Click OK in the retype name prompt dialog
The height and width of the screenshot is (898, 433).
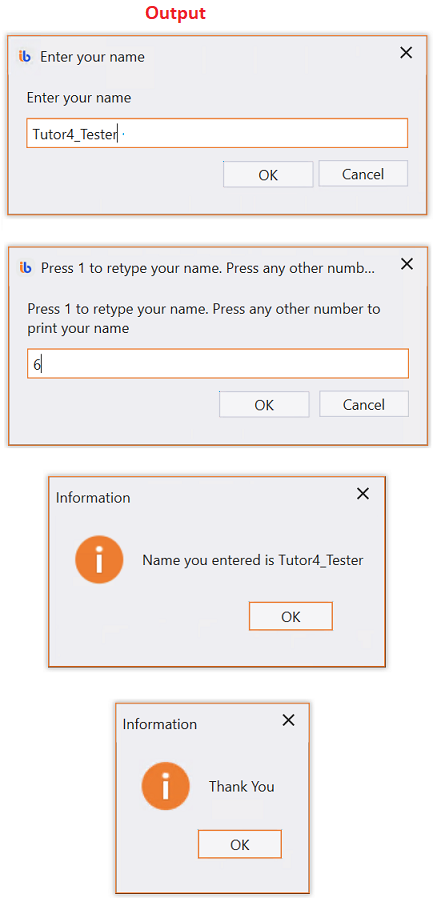(264, 404)
